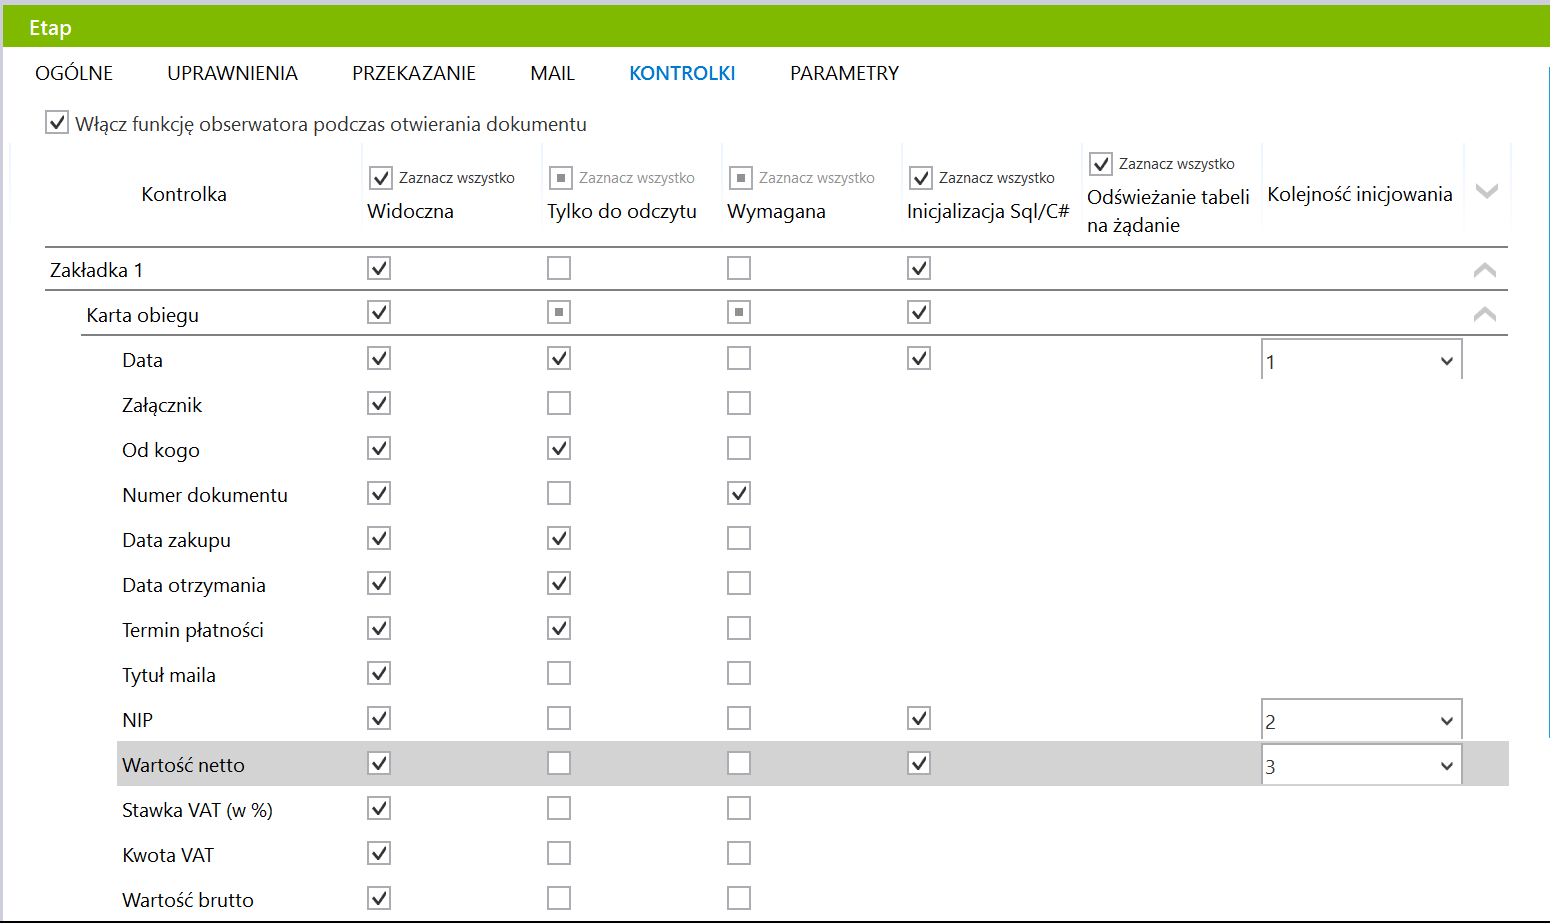
Task: Check Wymagana for Zakładka 1
Action: coord(739,268)
